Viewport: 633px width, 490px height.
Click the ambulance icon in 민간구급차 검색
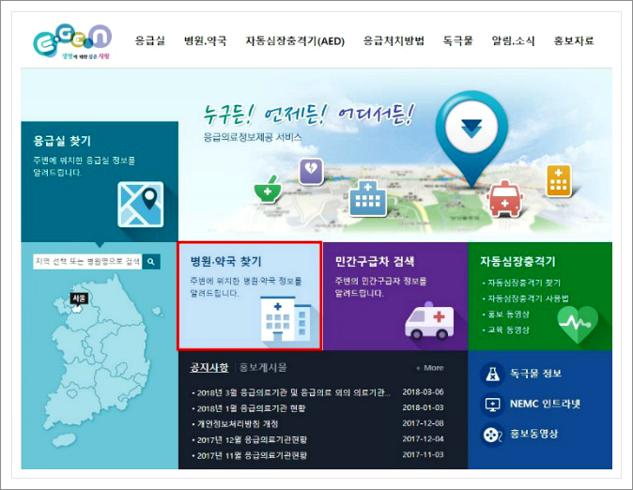[x=429, y=320]
